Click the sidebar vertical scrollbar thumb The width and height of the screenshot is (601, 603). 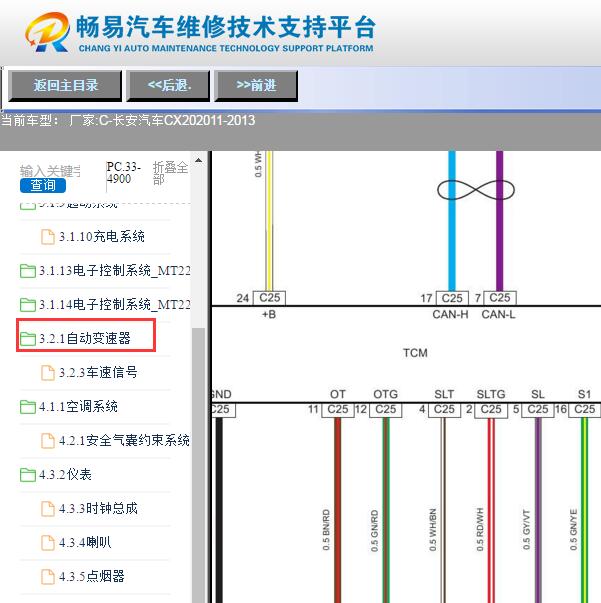coord(198,465)
